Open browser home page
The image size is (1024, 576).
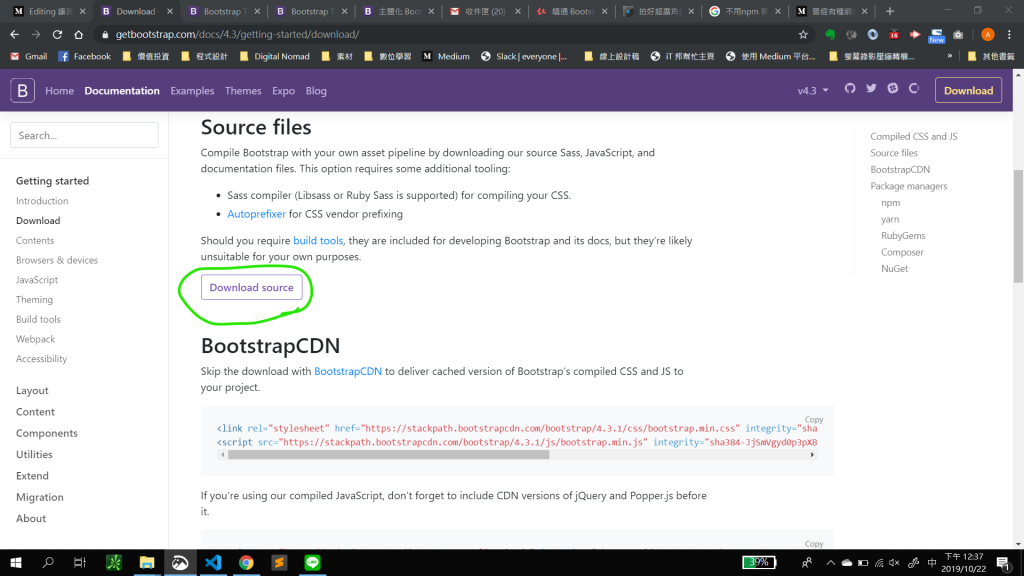click(78, 34)
